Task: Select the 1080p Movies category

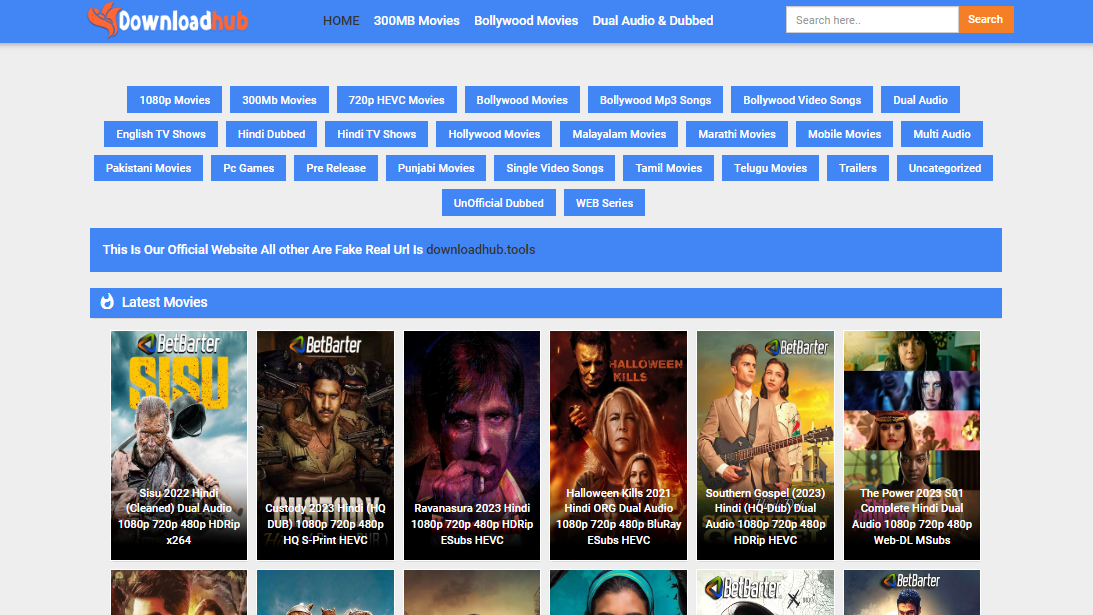Action: coord(174,100)
